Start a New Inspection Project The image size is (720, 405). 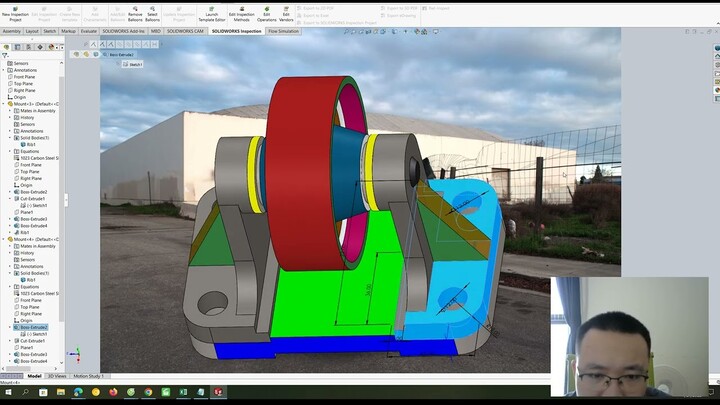click(x=15, y=14)
